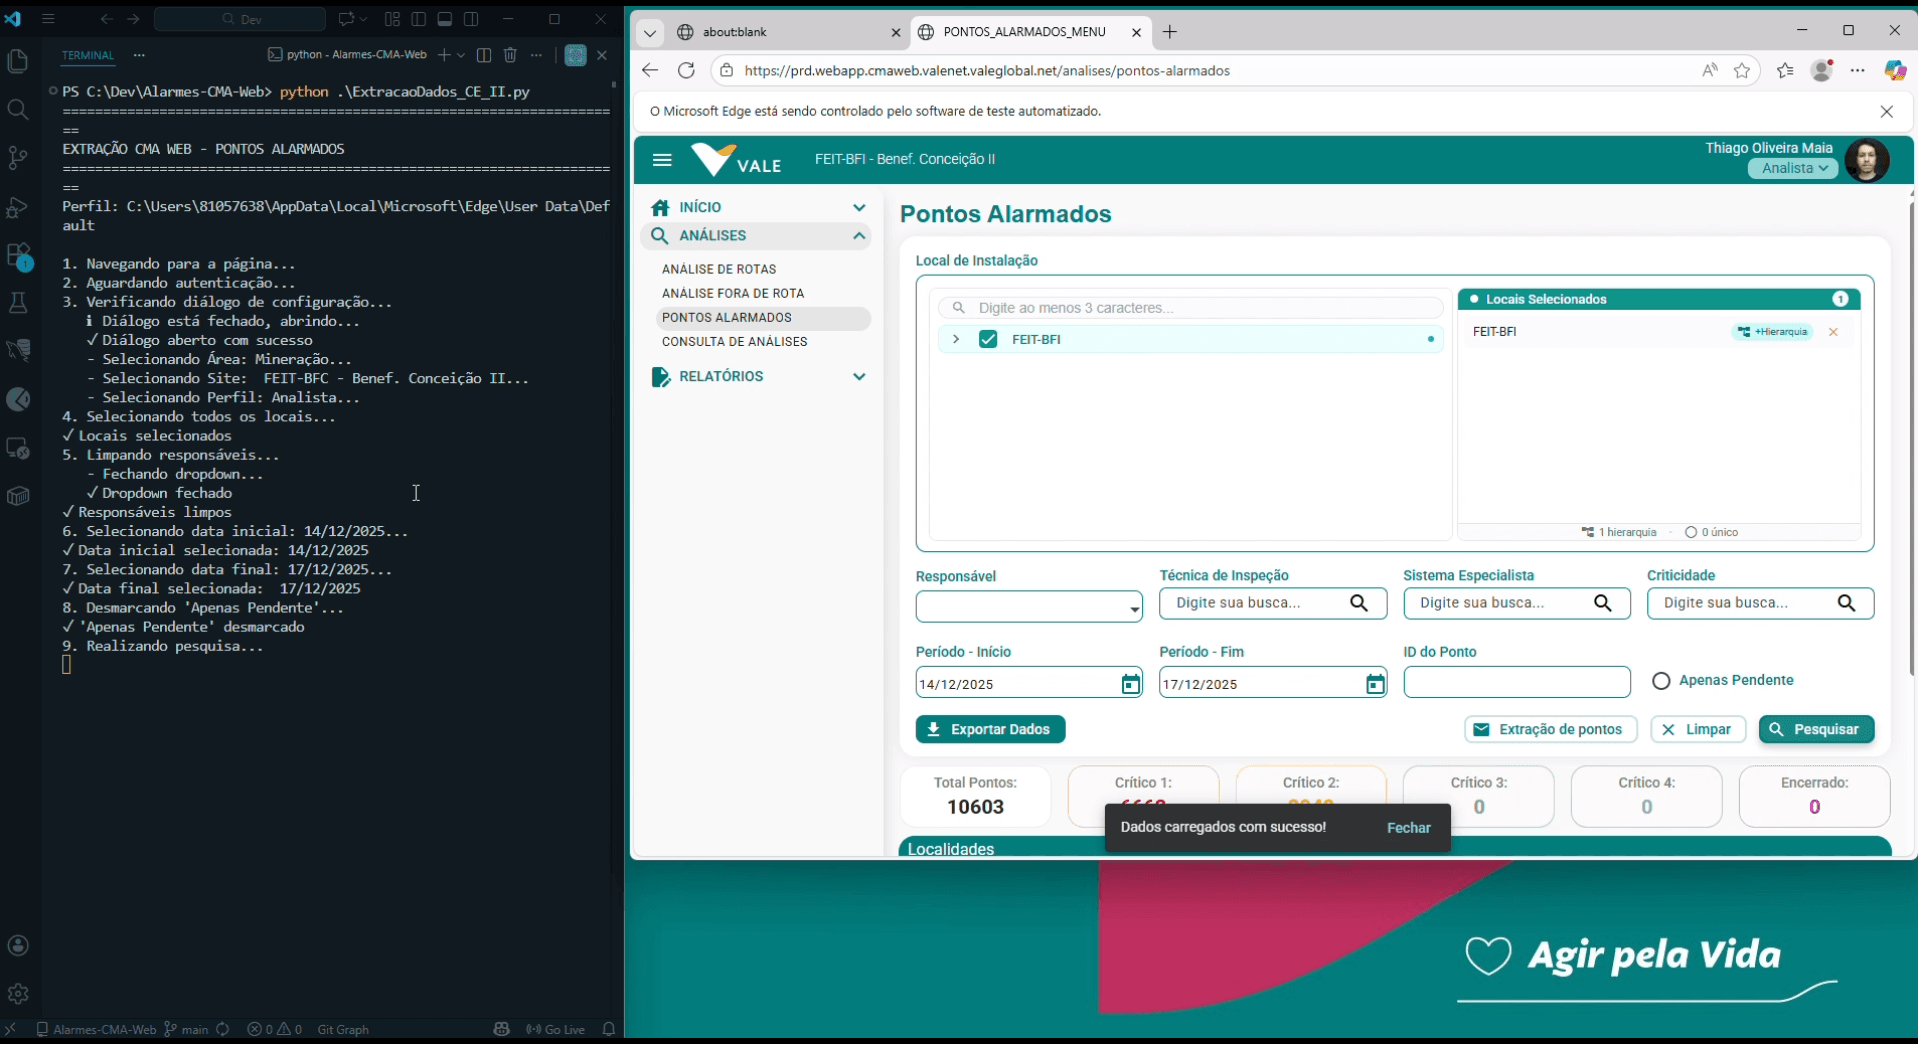Refresh the Edge browser page
1918x1044 pixels.
(686, 70)
